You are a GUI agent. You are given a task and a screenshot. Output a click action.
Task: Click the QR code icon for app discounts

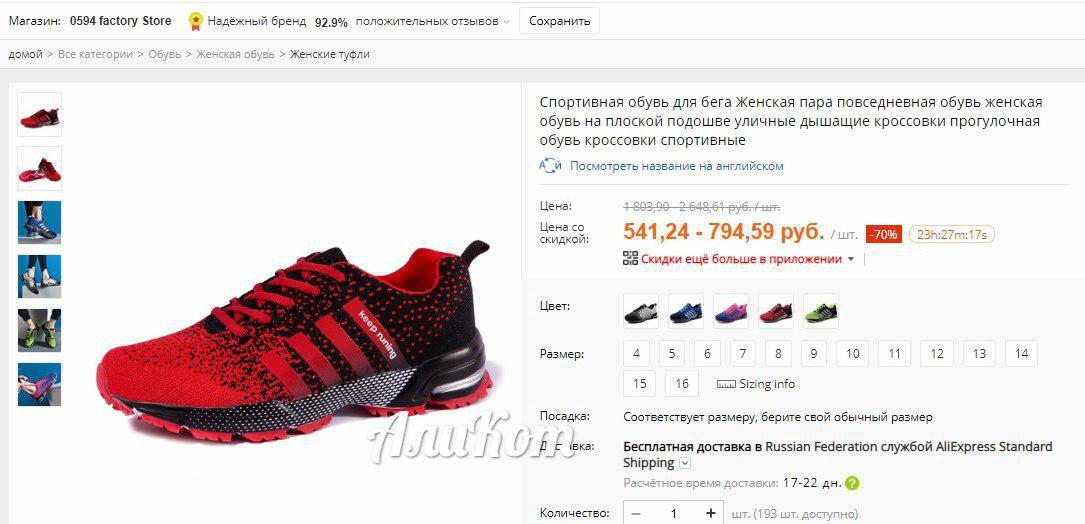point(630,259)
